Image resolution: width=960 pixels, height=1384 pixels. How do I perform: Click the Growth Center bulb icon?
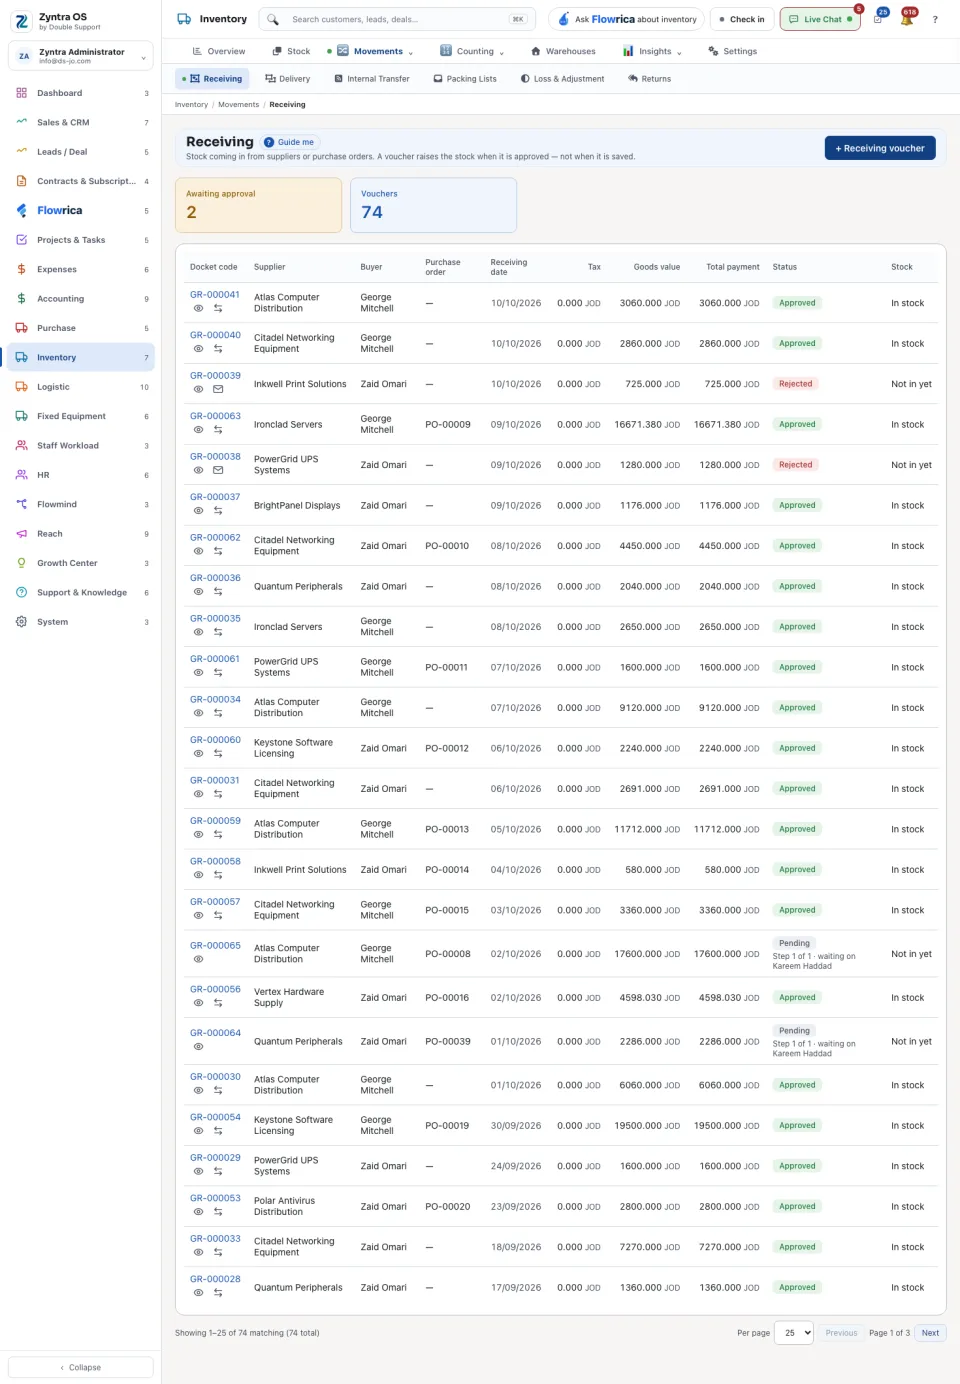tap(21, 563)
